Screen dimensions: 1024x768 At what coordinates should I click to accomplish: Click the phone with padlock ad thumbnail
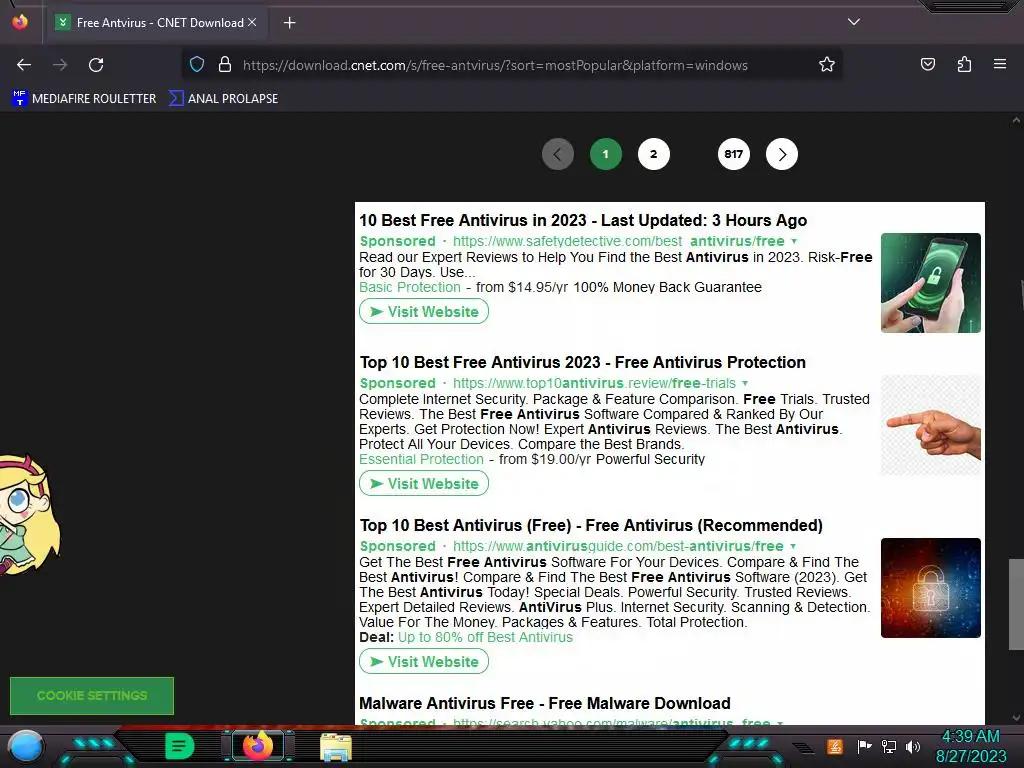(x=931, y=283)
